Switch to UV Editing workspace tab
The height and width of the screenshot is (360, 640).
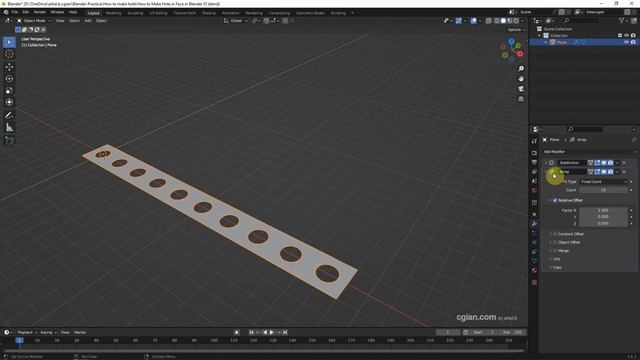[x=158, y=13]
